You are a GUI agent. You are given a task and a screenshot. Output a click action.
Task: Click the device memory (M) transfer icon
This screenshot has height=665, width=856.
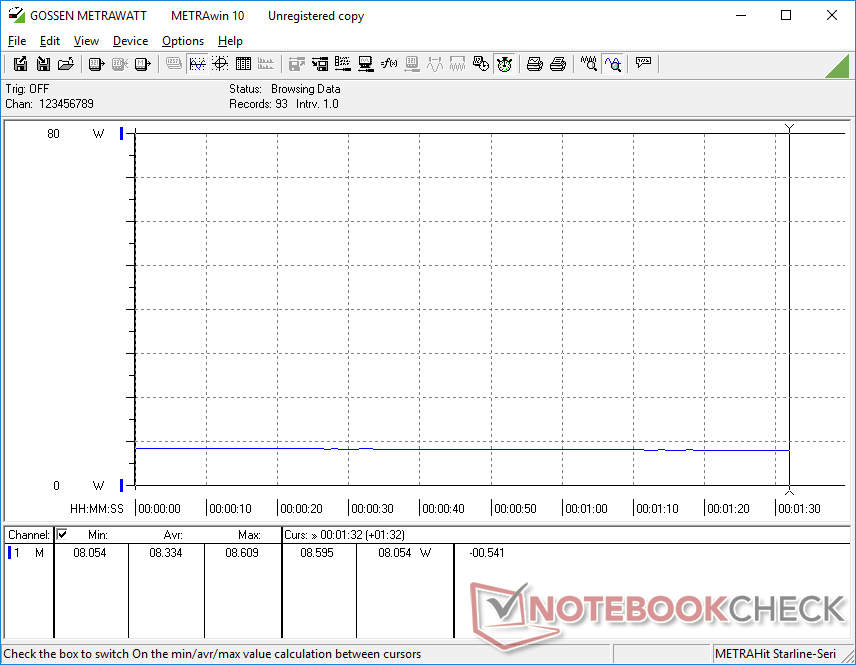point(142,64)
